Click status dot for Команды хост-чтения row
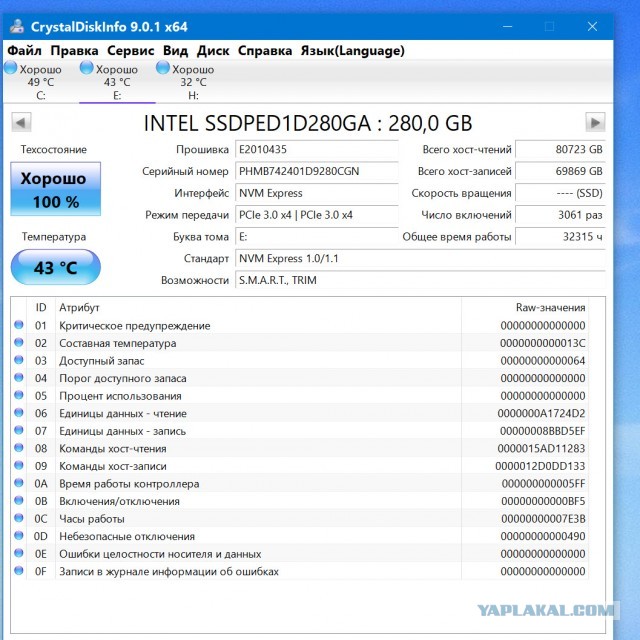 point(19,448)
